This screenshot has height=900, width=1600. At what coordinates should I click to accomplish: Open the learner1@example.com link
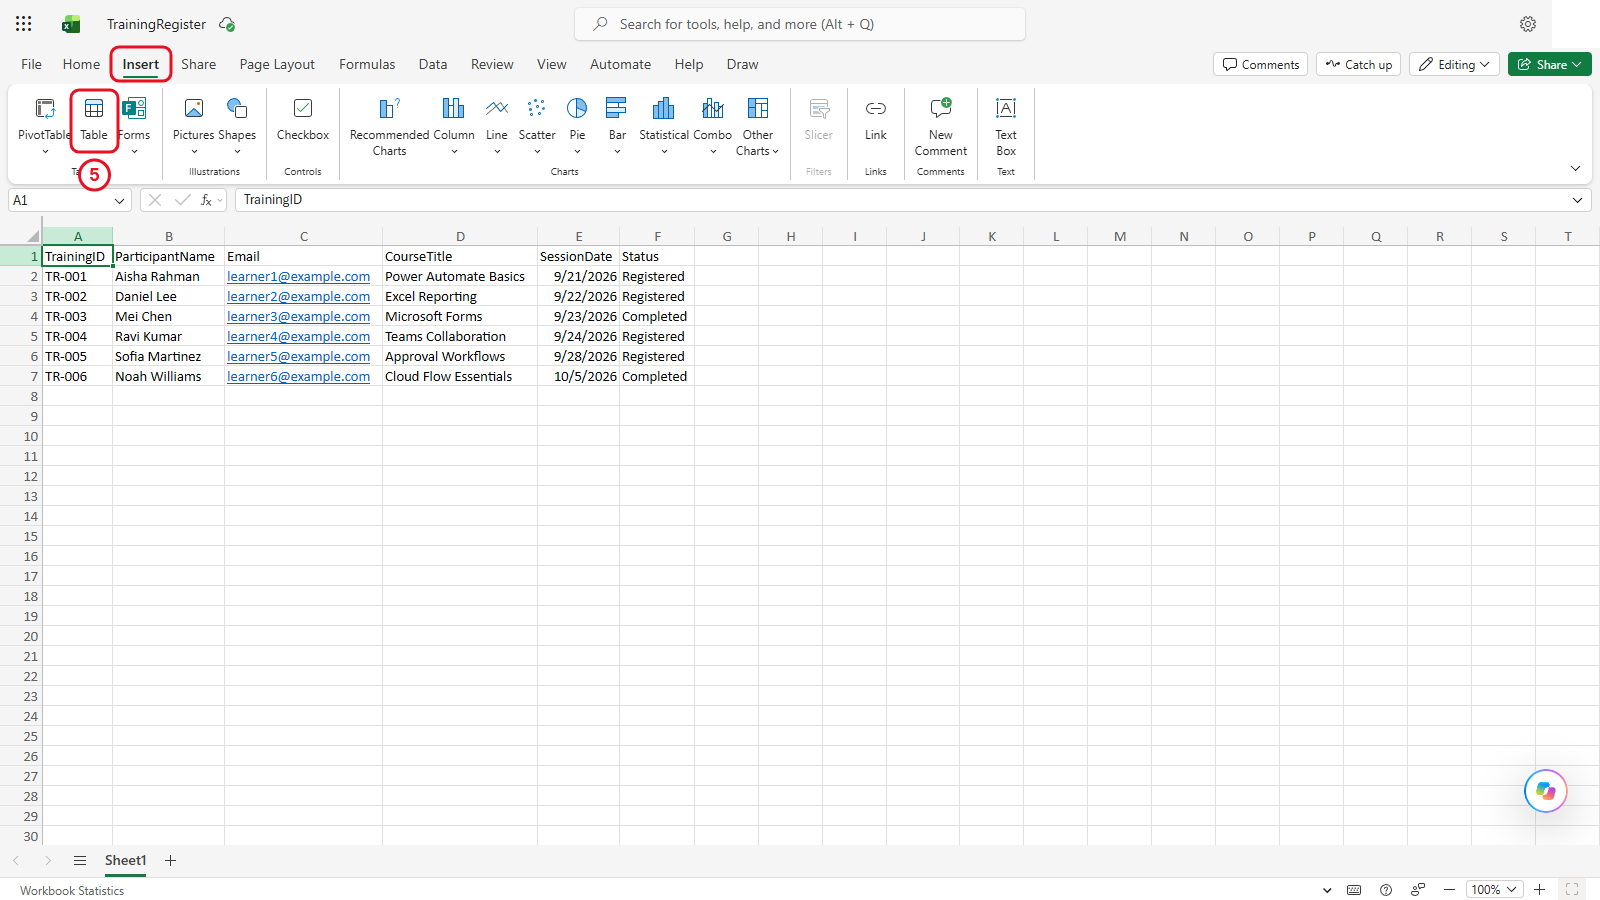298,277
